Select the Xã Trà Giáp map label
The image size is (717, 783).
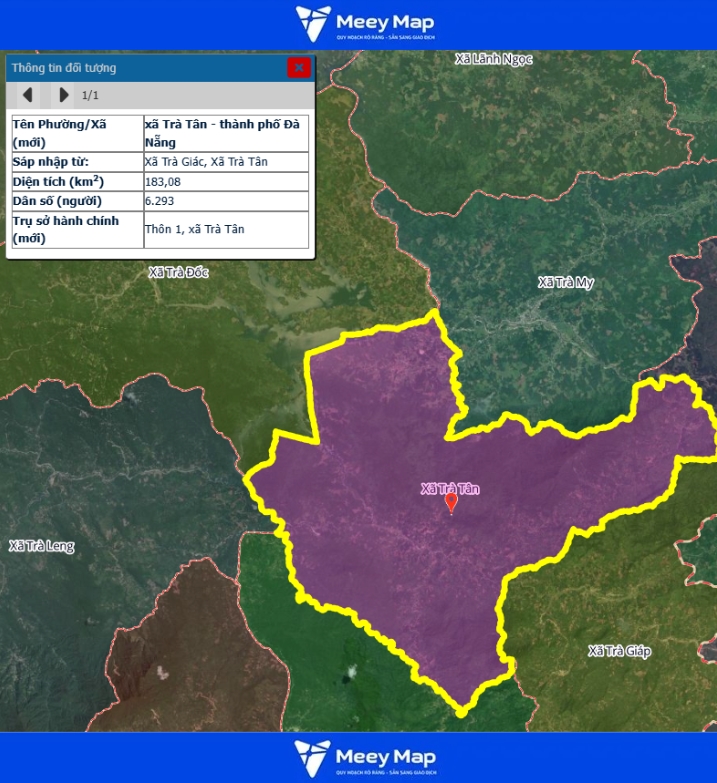point(619,651)
